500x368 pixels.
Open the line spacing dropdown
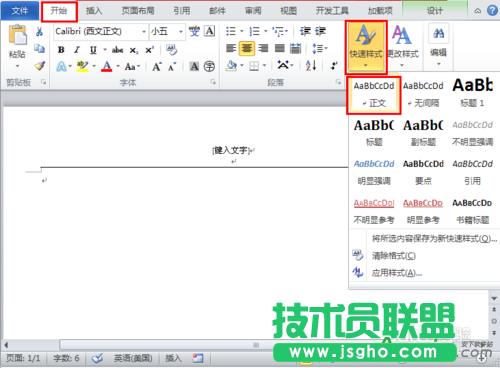(x=320, y=49)
